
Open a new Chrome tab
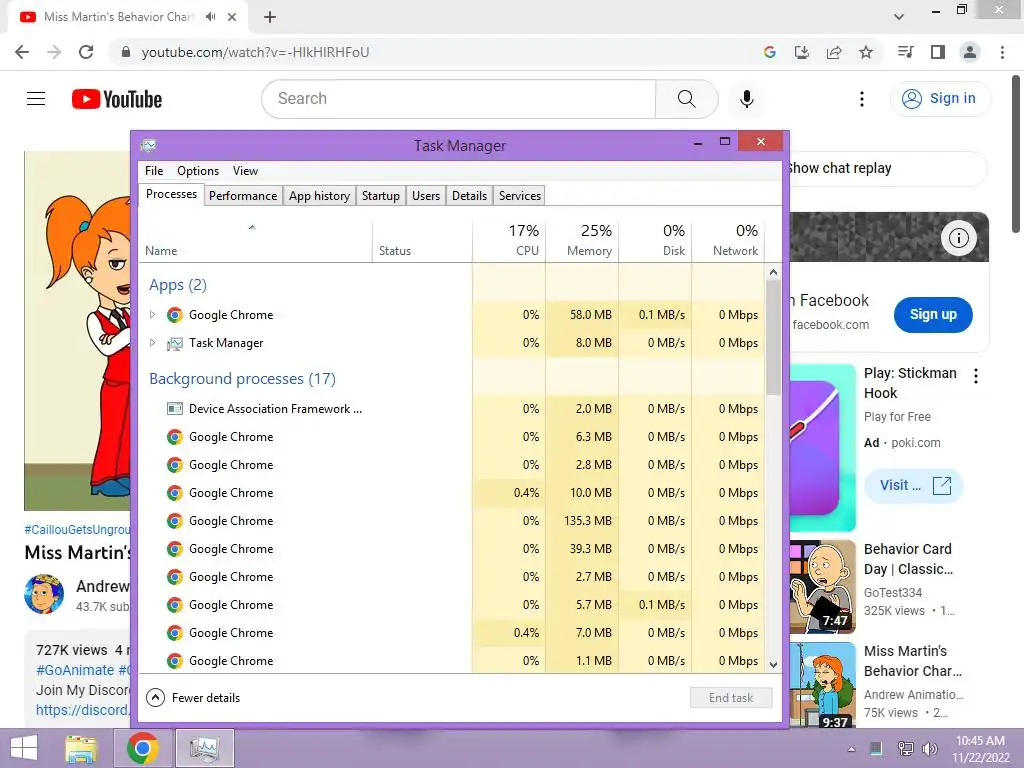point(270,17)
